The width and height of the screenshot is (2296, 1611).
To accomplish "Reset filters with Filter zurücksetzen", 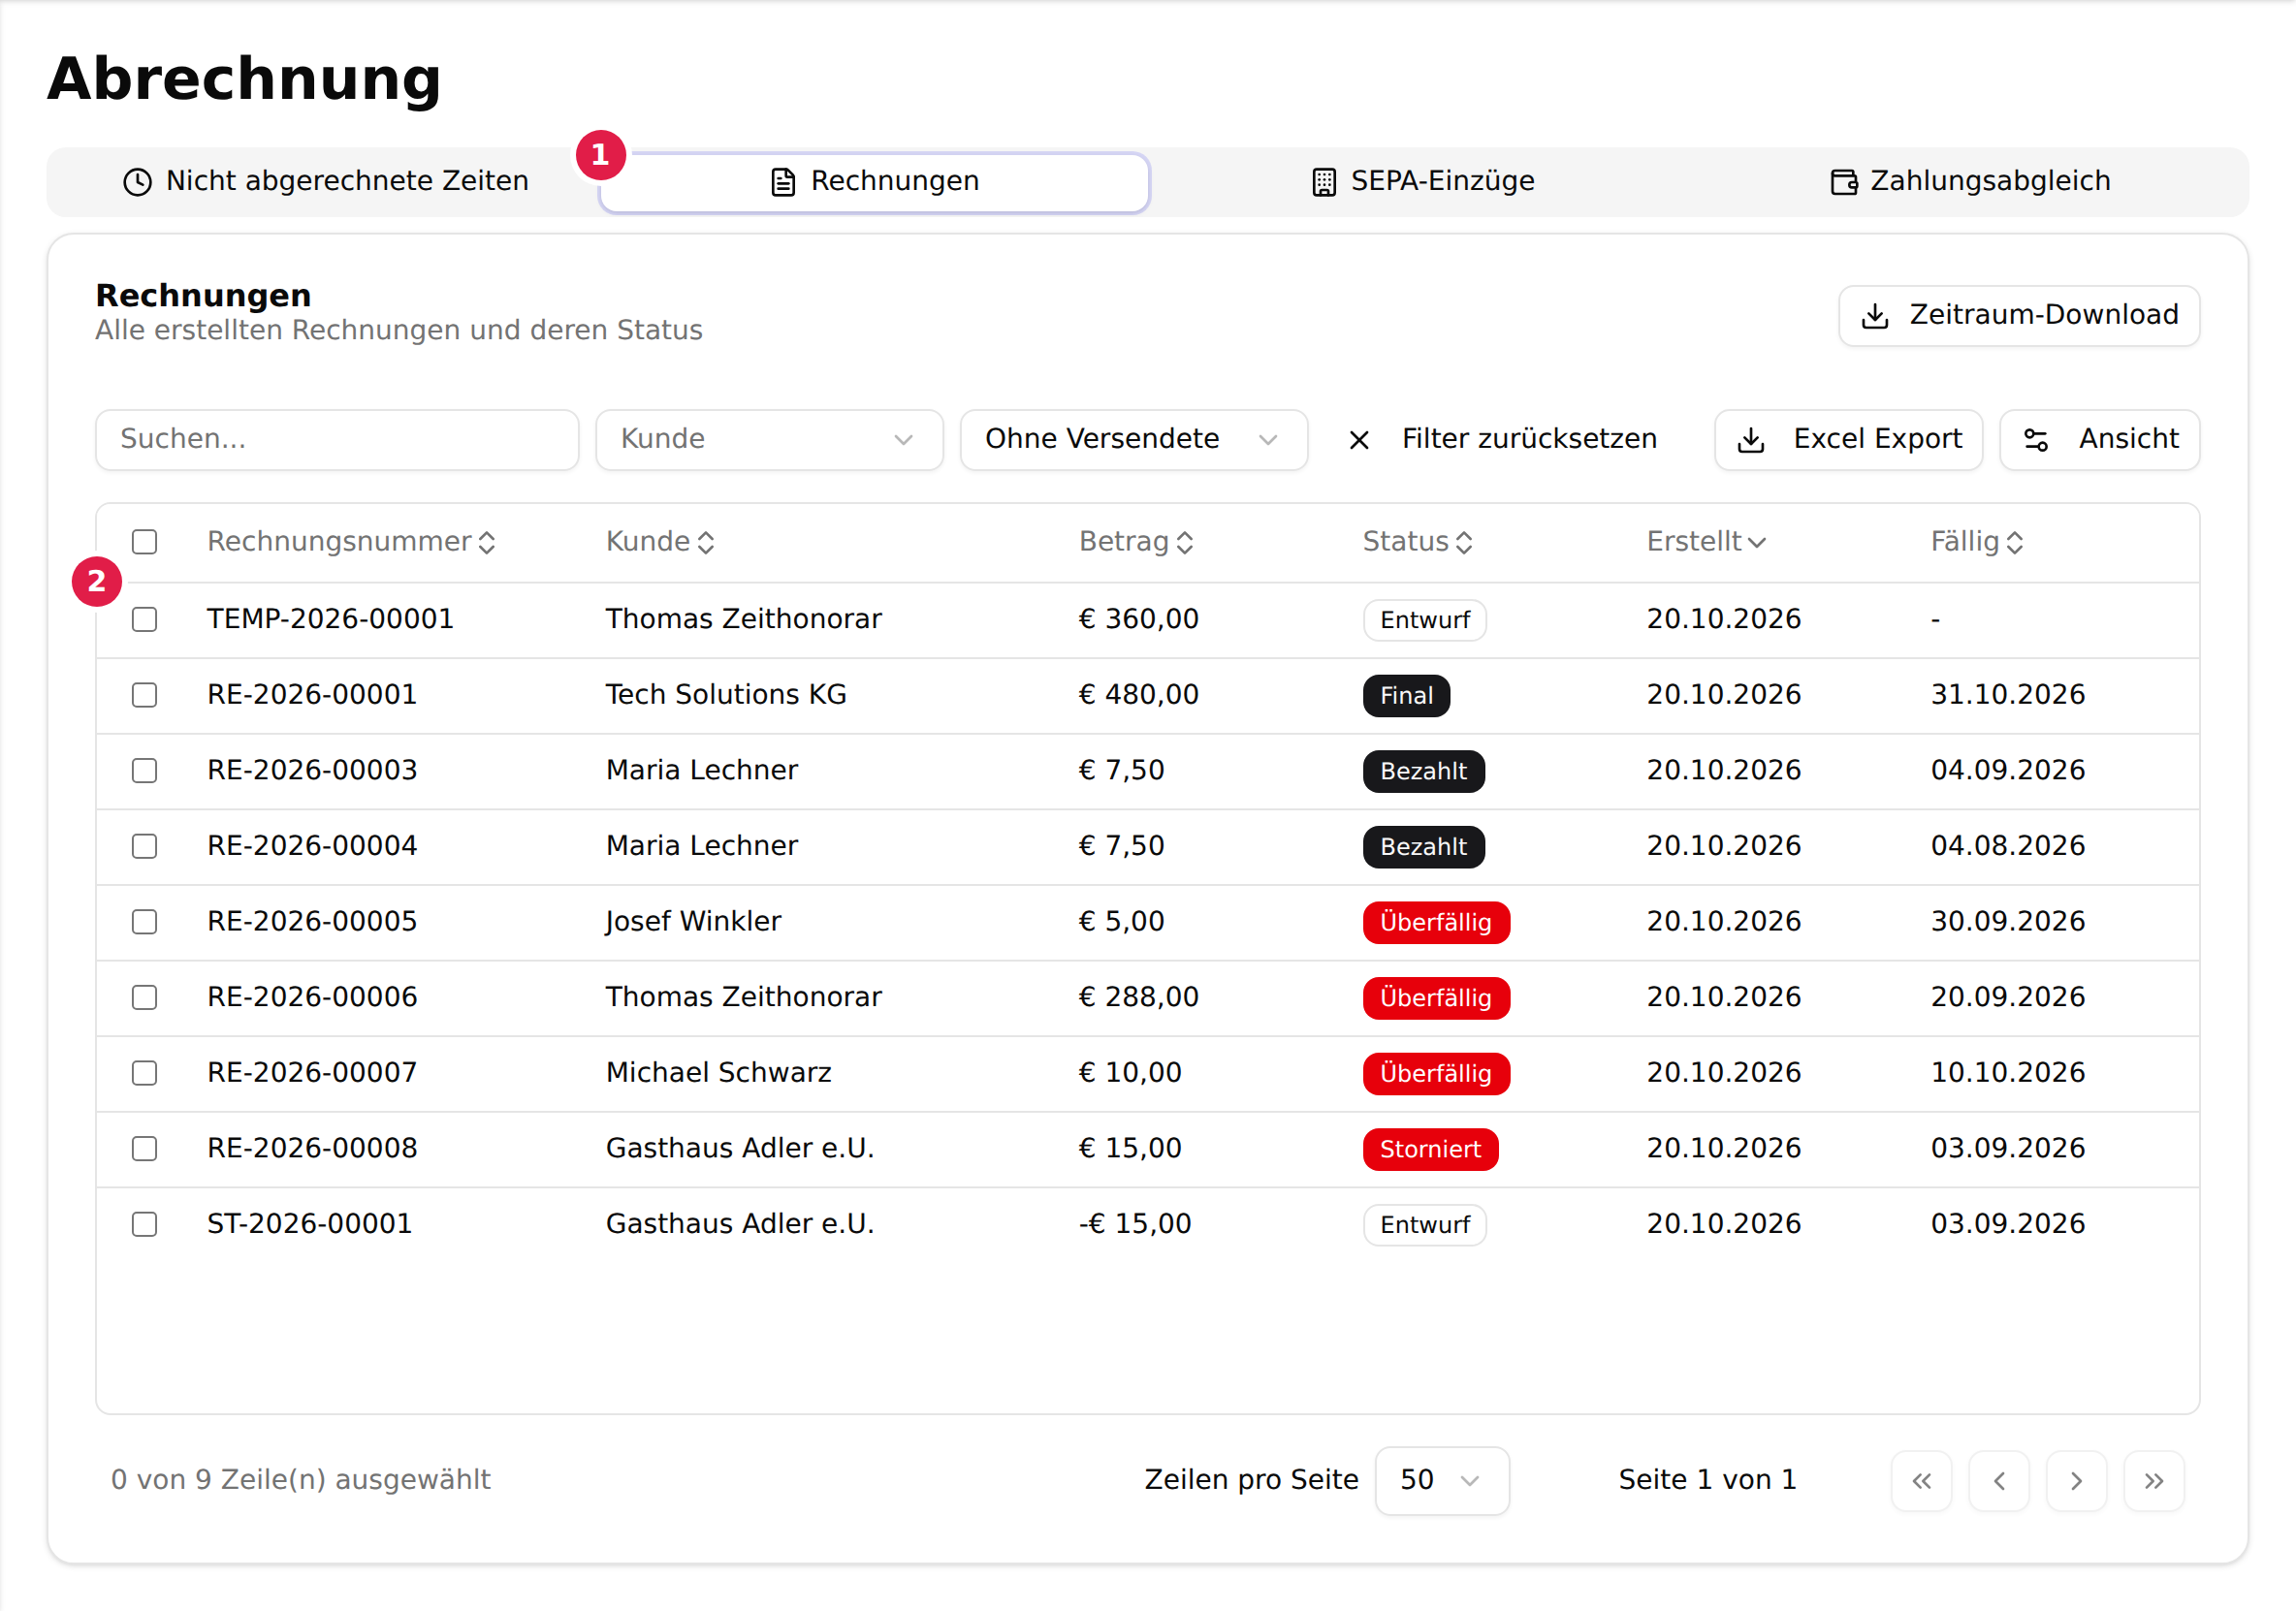I will [1503, 439].
